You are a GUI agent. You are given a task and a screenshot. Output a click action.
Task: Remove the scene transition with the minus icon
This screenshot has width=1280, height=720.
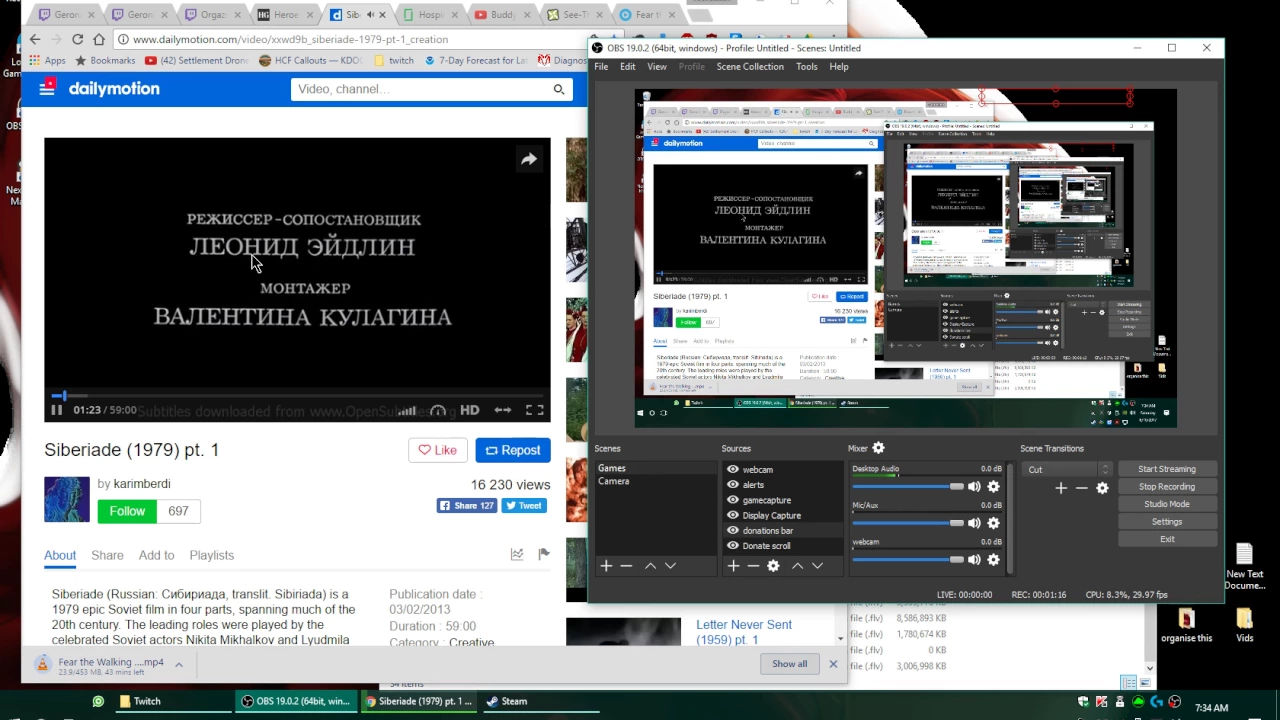pyautogui.click(x=1081, y=488)
